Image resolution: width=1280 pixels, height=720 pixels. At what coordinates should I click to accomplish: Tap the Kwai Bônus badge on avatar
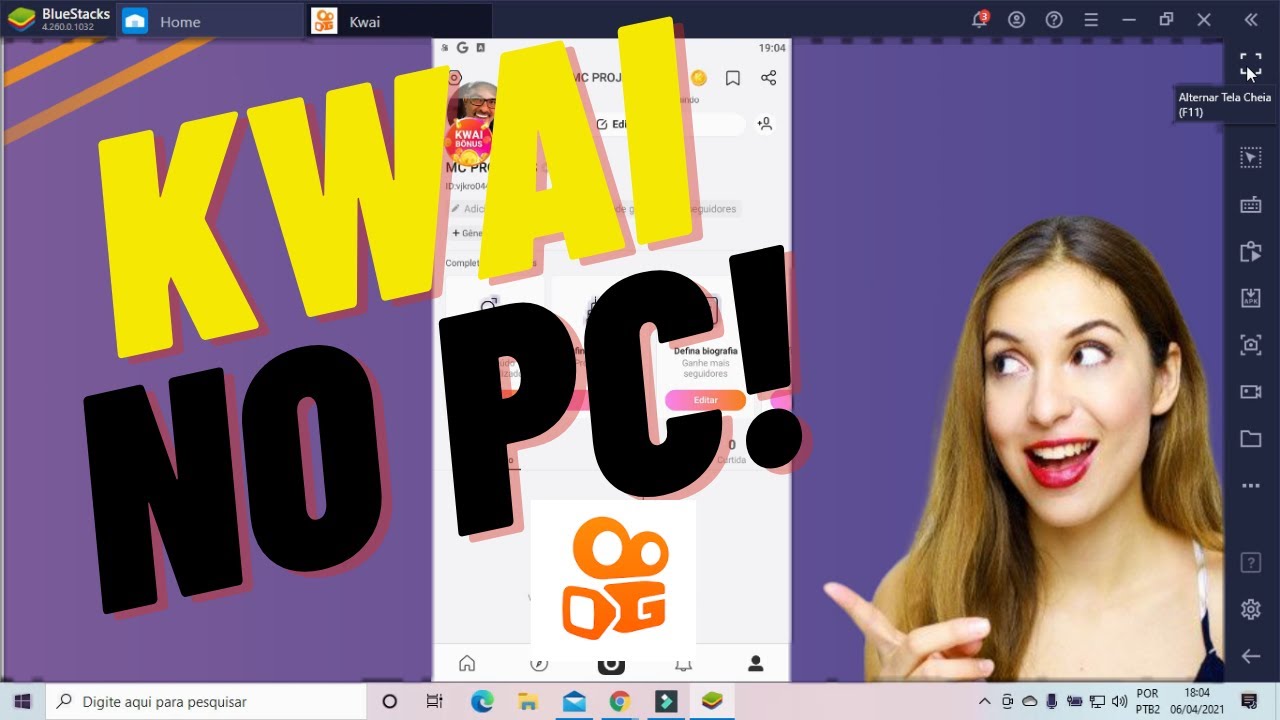[x=469, y=144]
